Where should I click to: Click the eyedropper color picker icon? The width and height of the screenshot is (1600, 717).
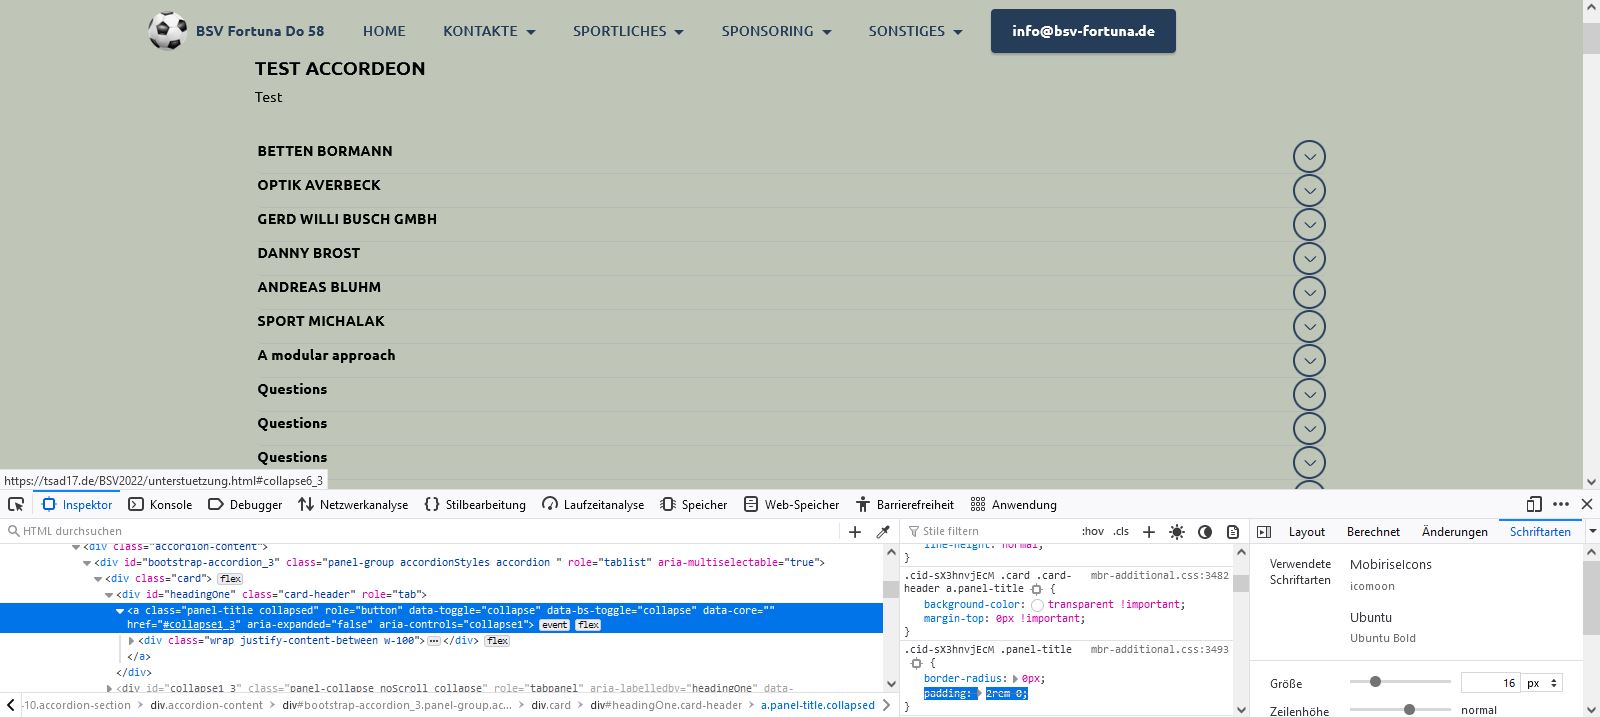883,532
